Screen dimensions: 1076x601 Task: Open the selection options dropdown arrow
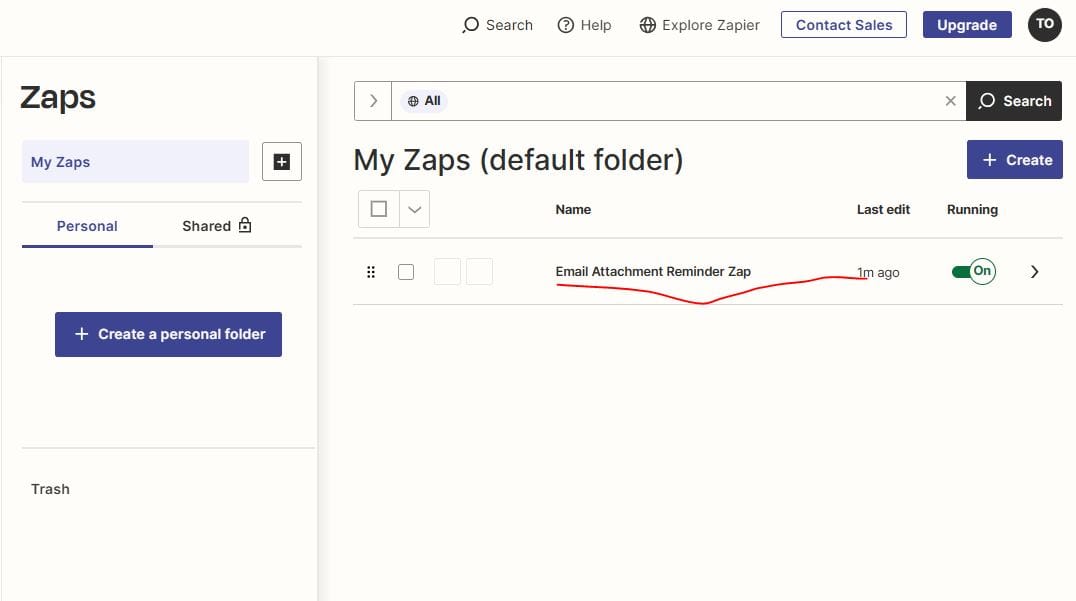(x=414, y=208)
